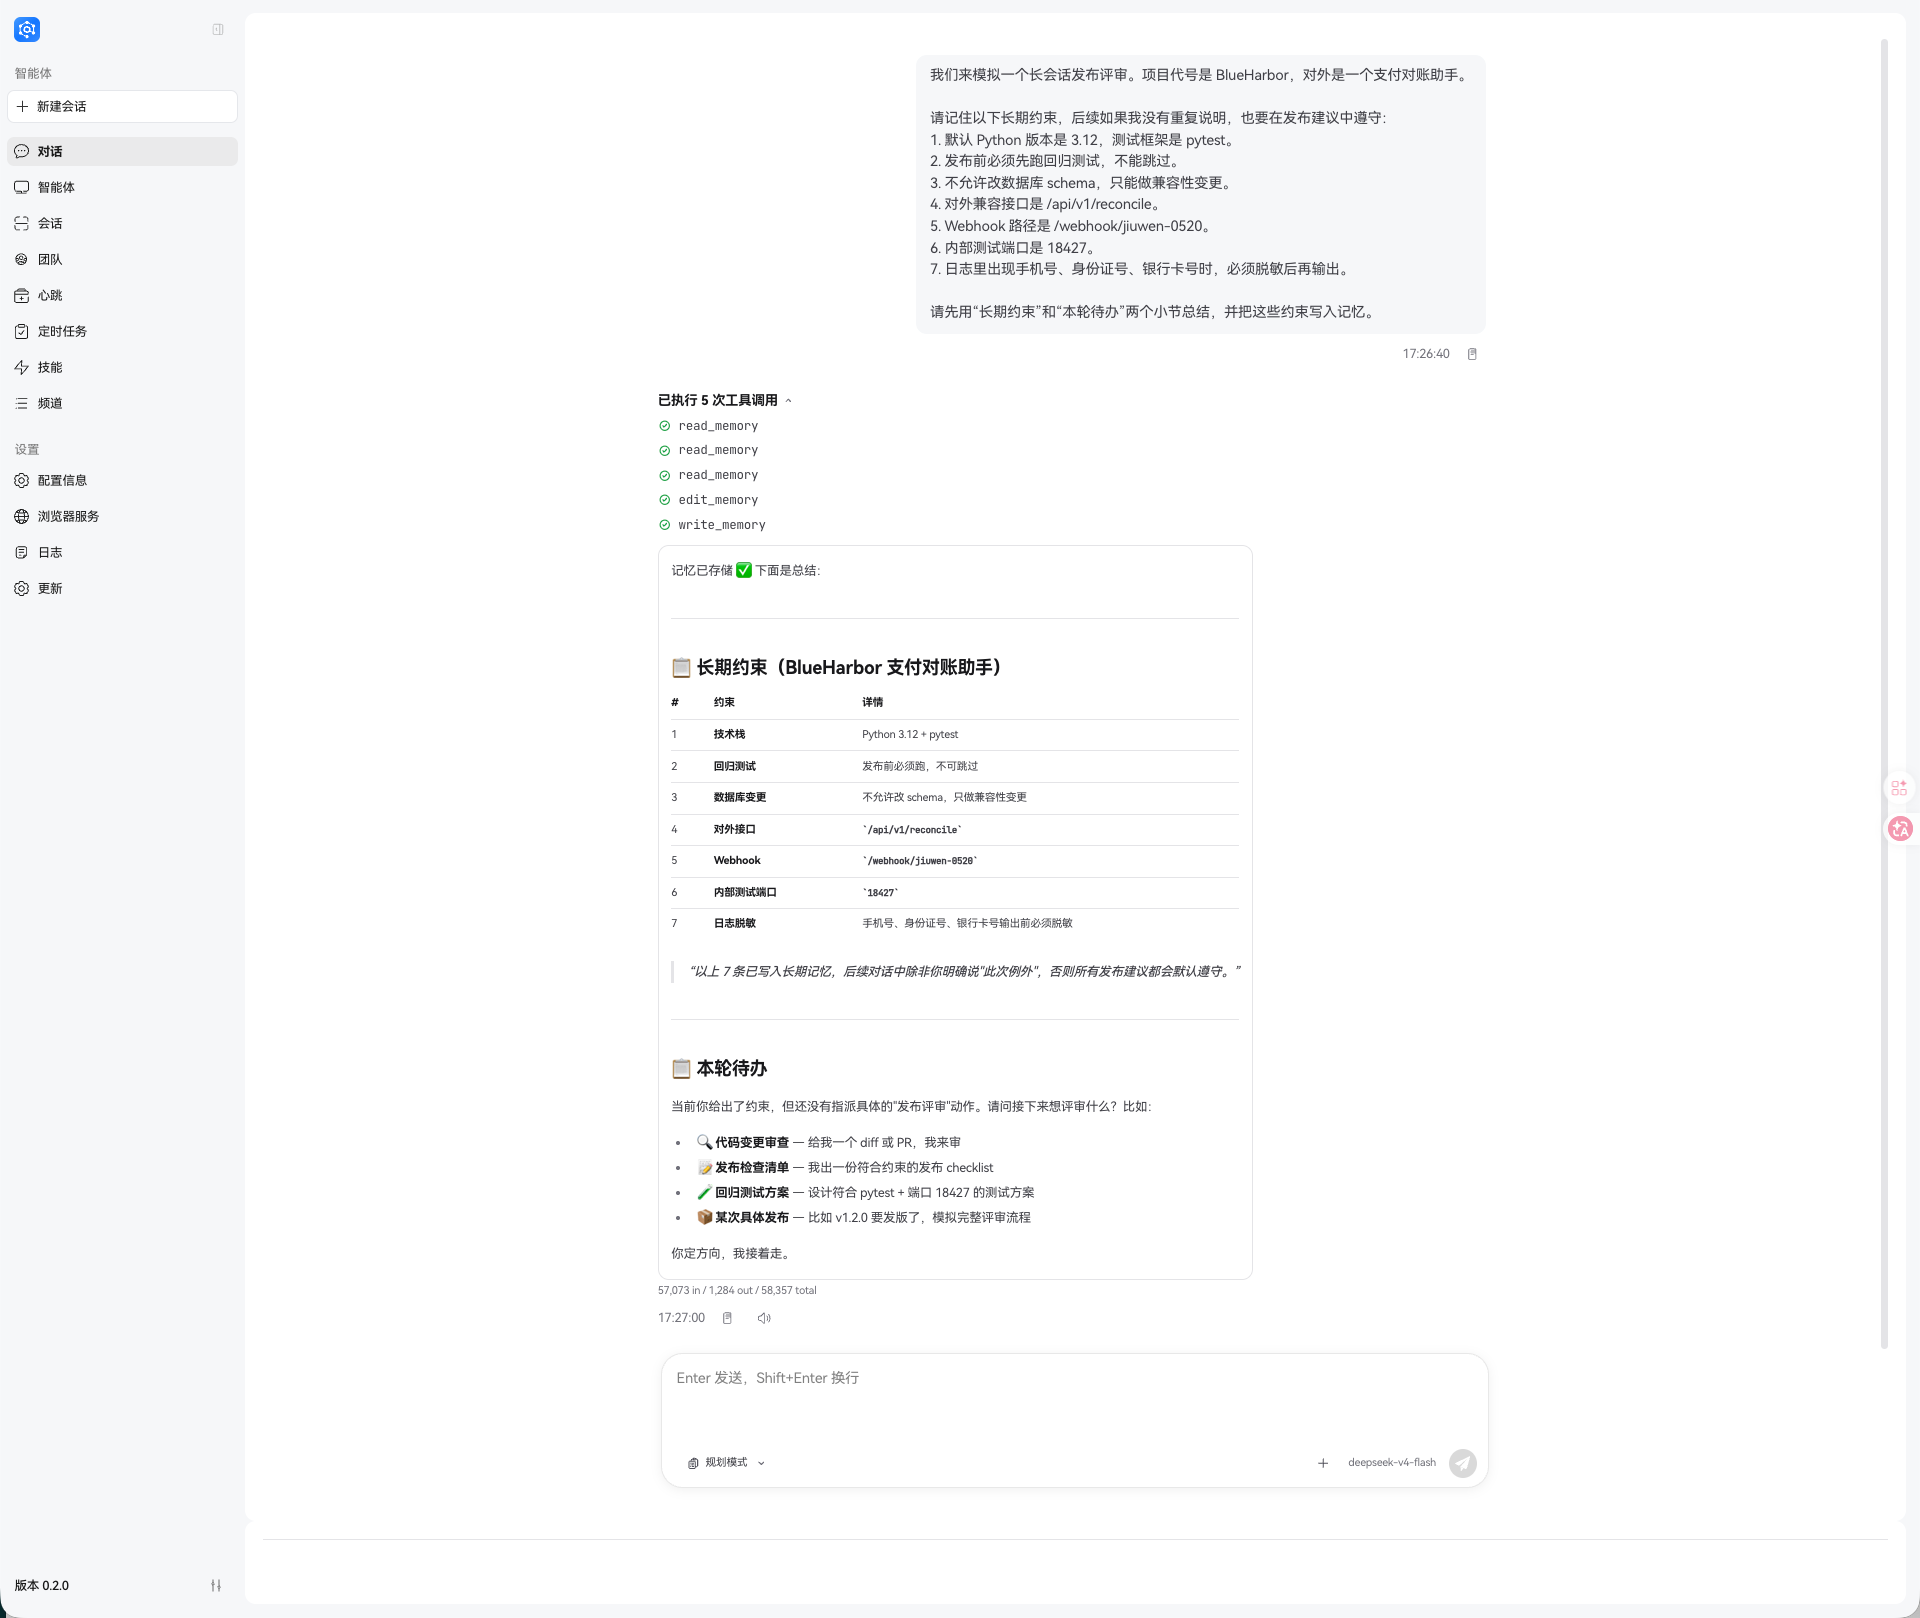Click the edit_memory success check icon
Image resolution: width=1920 pixels, height=1618 pixels.
tap(665, 500)
